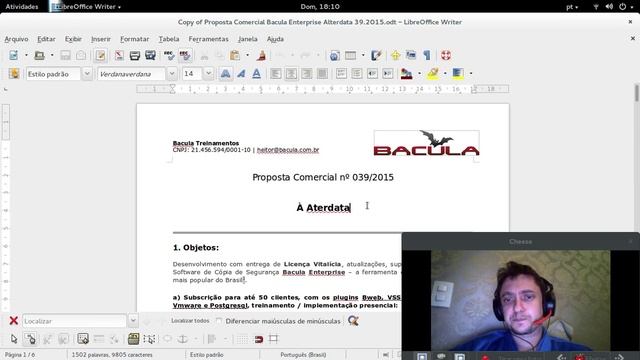Select Clone Formatting paintbrush

click(262, 55)
